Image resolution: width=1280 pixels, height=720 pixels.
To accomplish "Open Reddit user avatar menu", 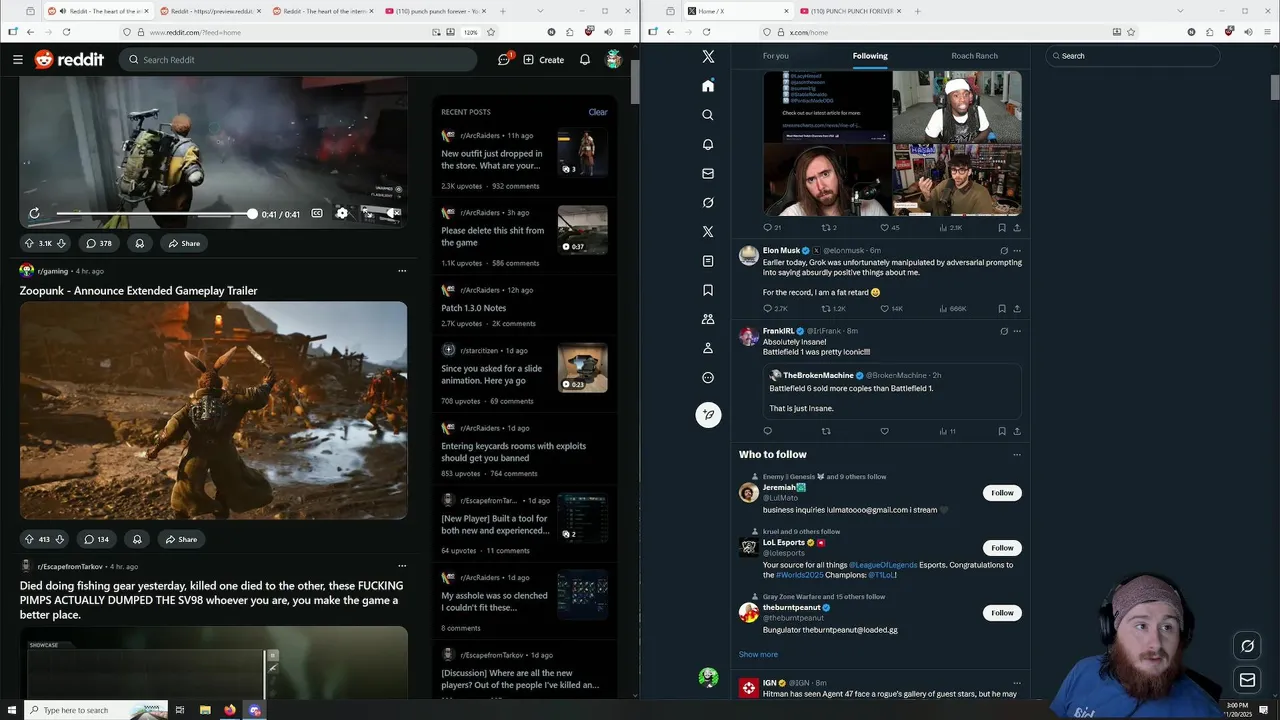I will pyautogui.click(x=613, y=59).
